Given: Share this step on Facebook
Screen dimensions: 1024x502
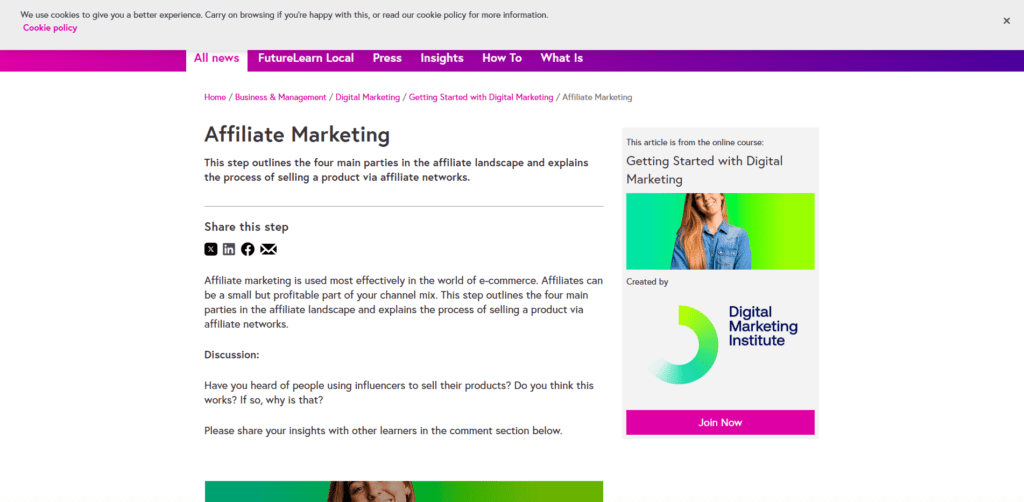Looking at the screenshot, I should (248, 249).
